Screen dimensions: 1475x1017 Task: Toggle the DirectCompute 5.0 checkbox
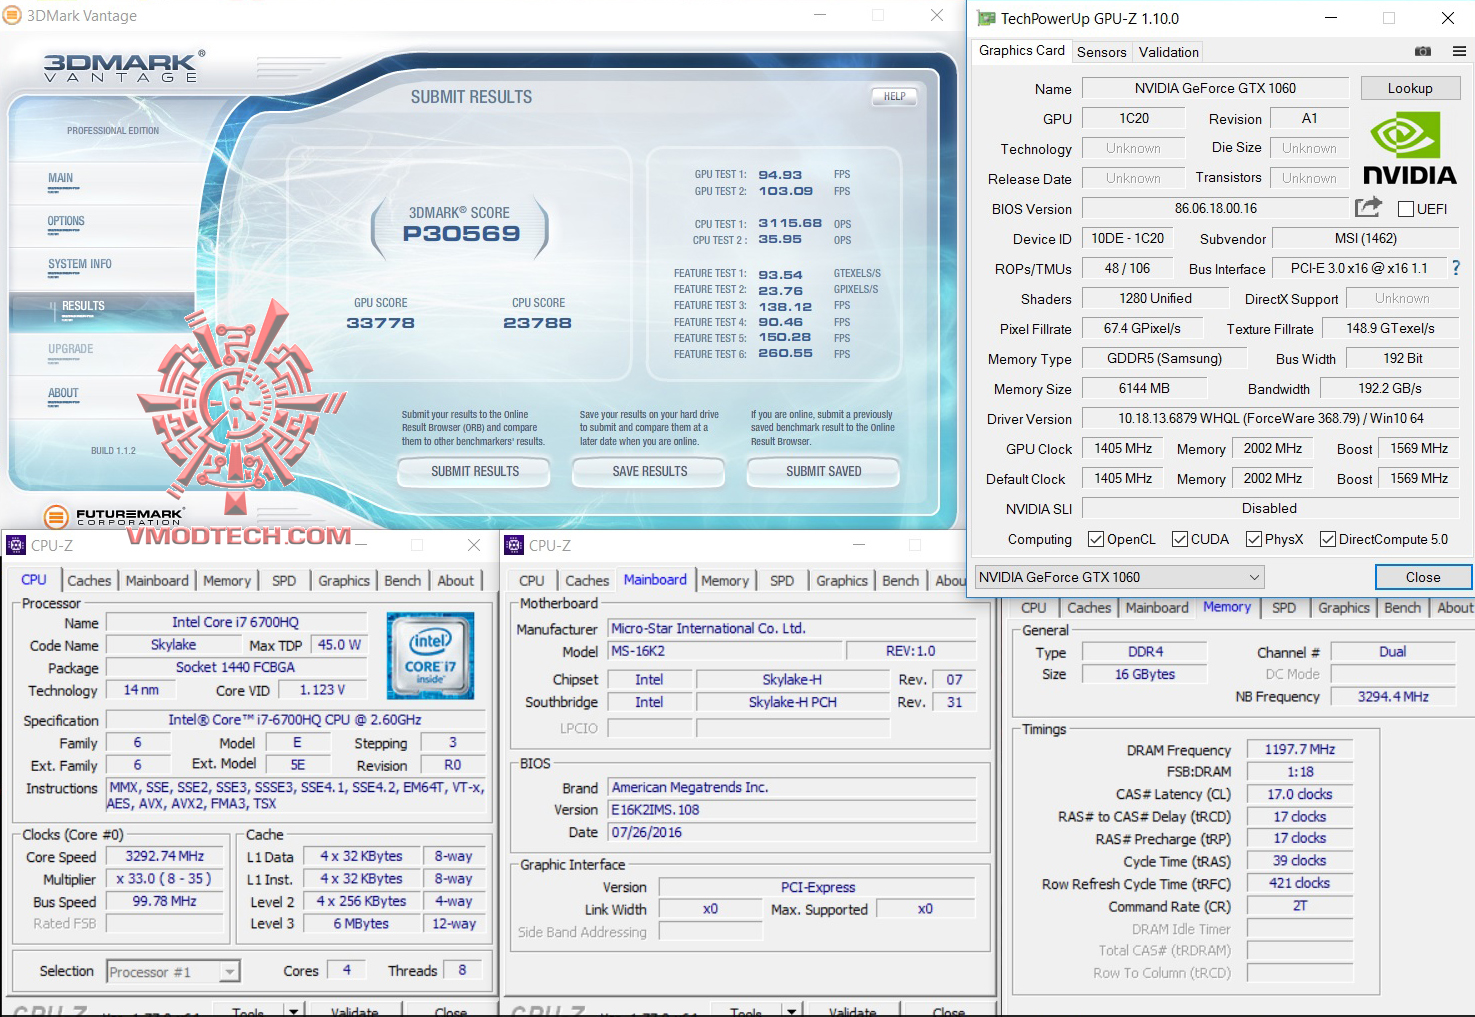click(1328, 539)
